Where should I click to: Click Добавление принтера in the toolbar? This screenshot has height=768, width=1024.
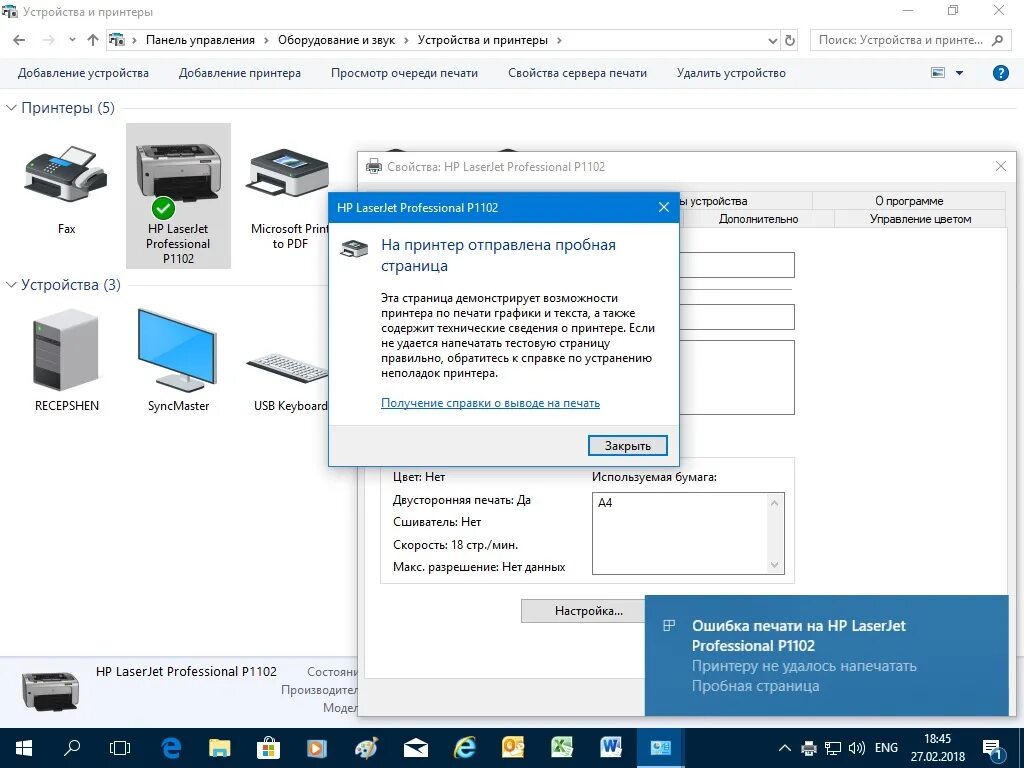[240, 73]
